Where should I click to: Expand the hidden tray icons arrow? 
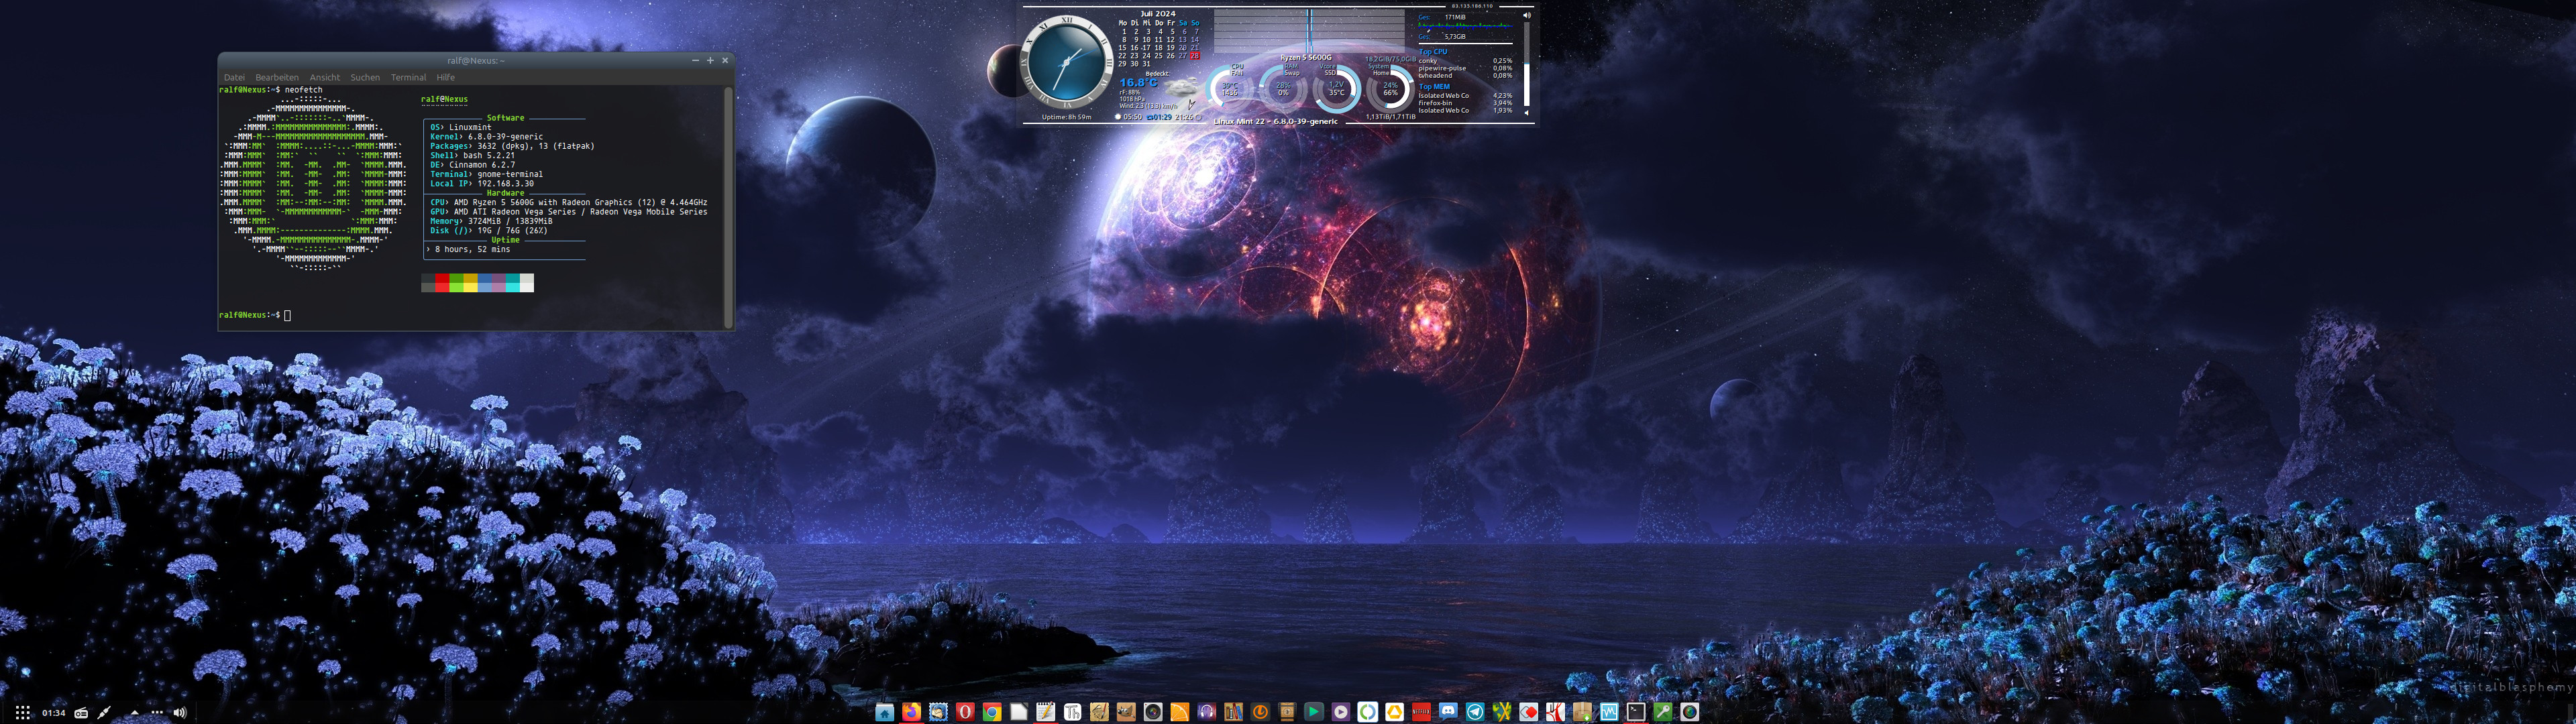[135, 713]
